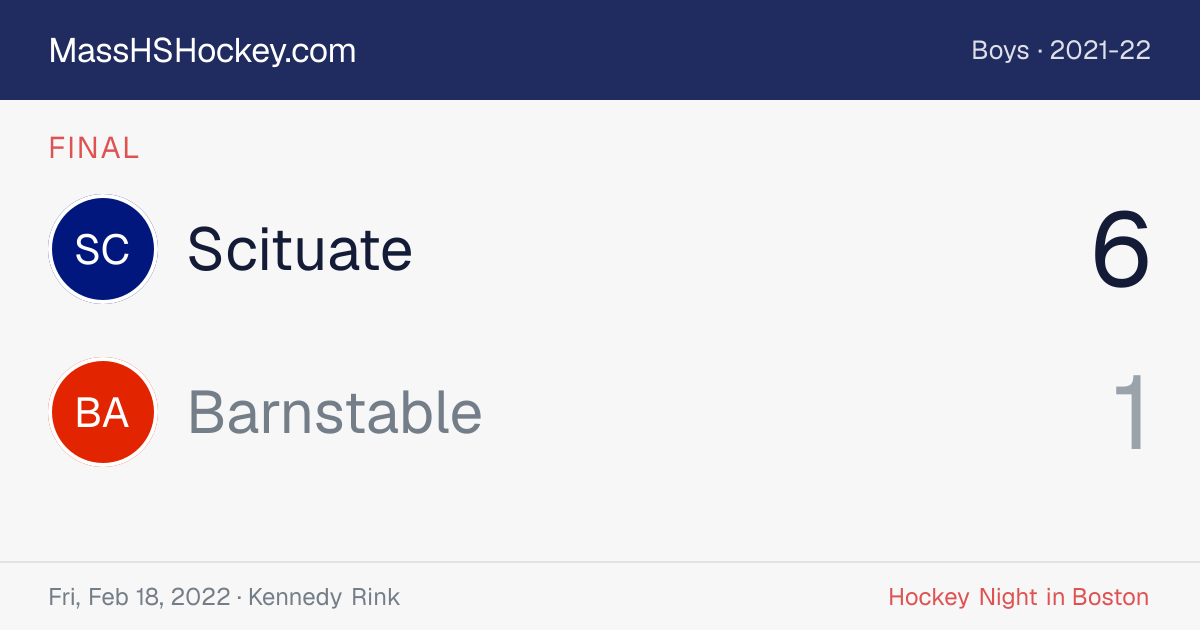Open the MassHSHockey.com site title

202,50
